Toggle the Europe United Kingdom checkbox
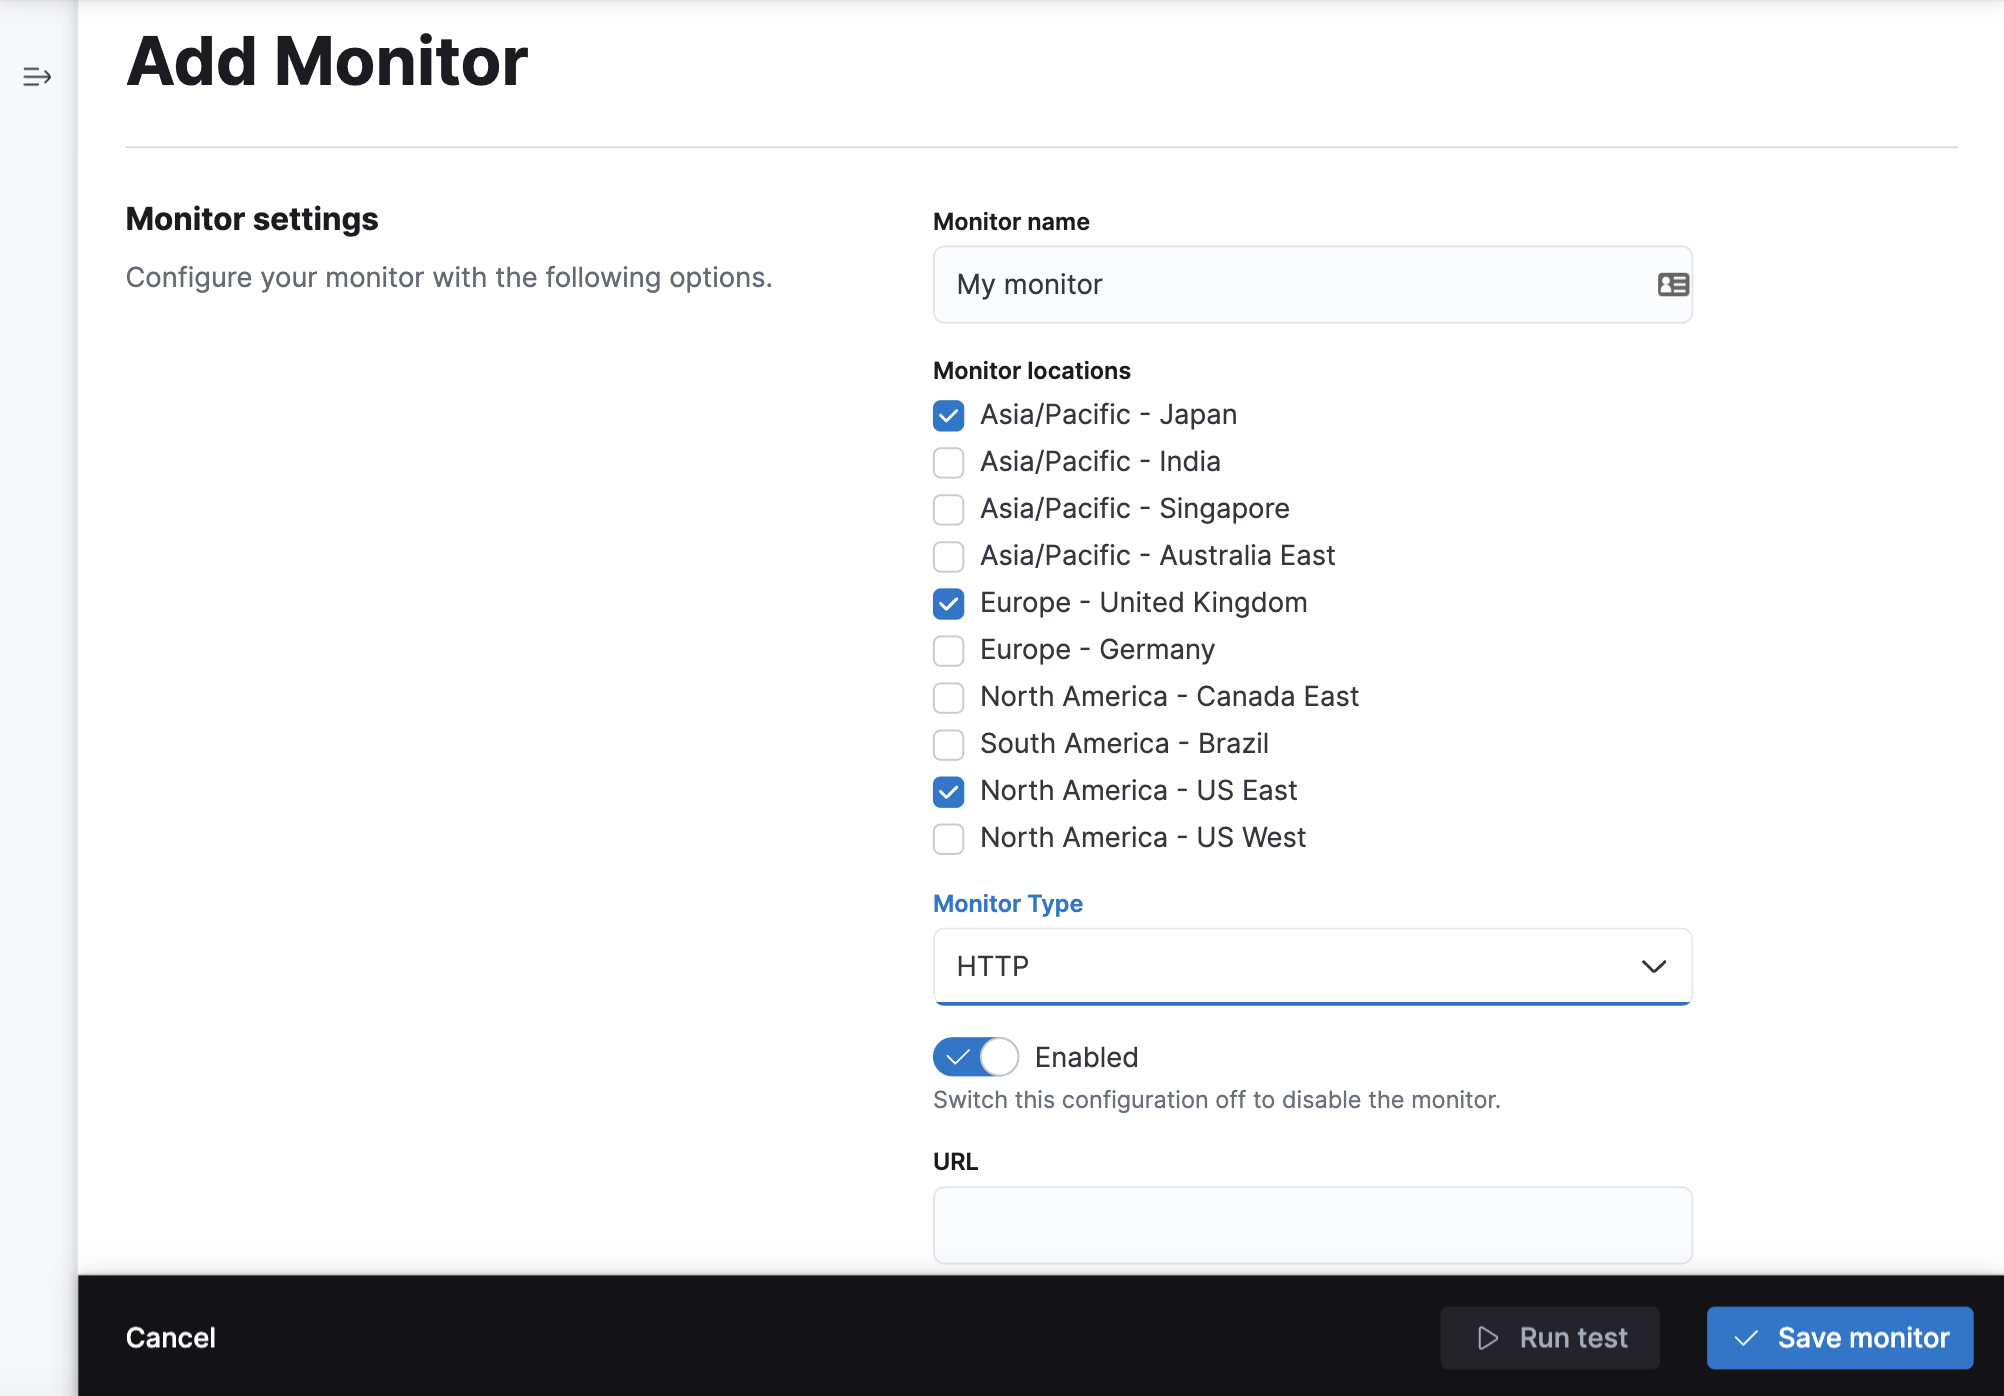 pyautogui.click(x=946, y=601)
